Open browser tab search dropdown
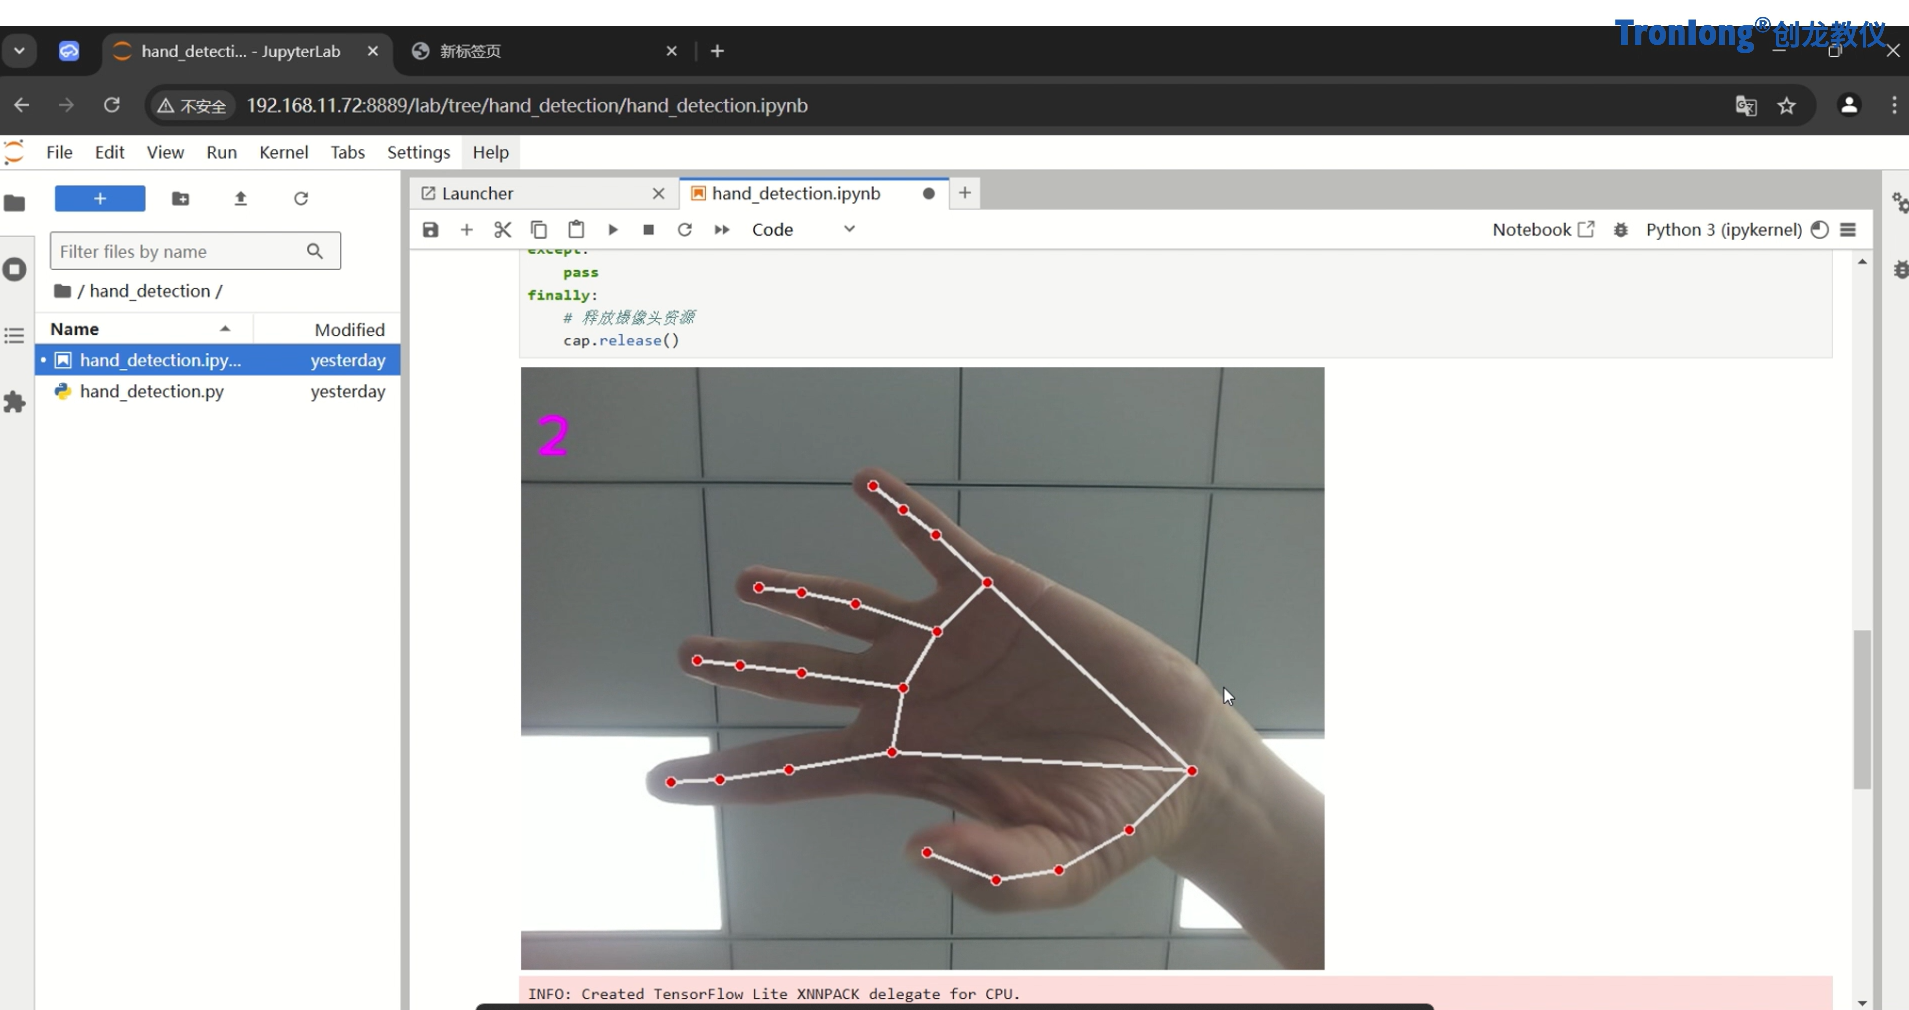This screenshot has width=1909, height=1010. (19, 51)
